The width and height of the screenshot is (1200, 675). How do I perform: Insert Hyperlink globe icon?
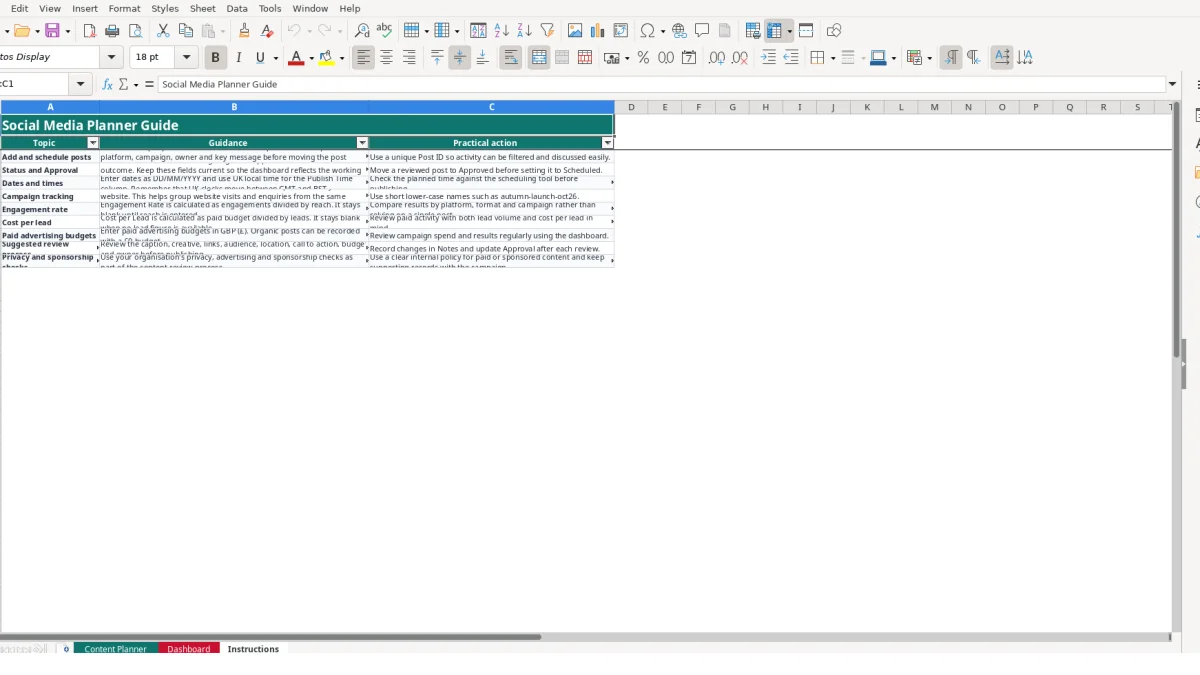(679, 31)
